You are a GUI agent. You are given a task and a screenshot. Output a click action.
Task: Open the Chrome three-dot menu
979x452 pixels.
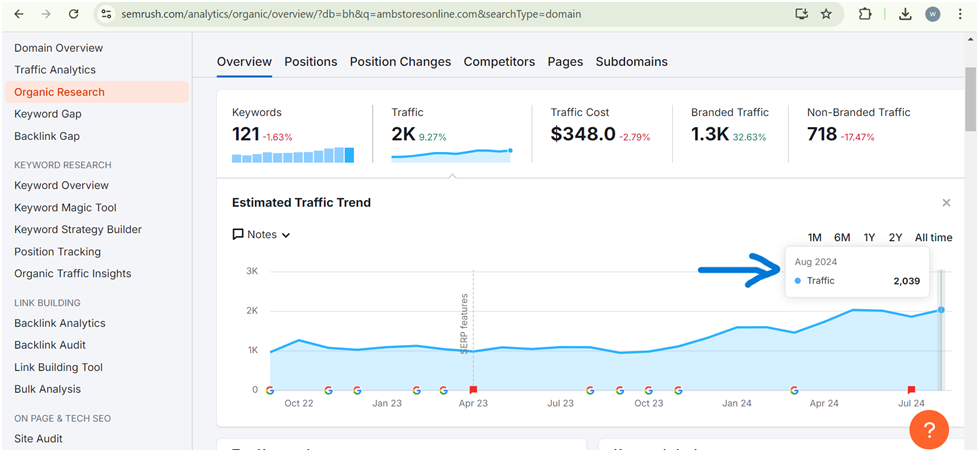tap(960, 14)
